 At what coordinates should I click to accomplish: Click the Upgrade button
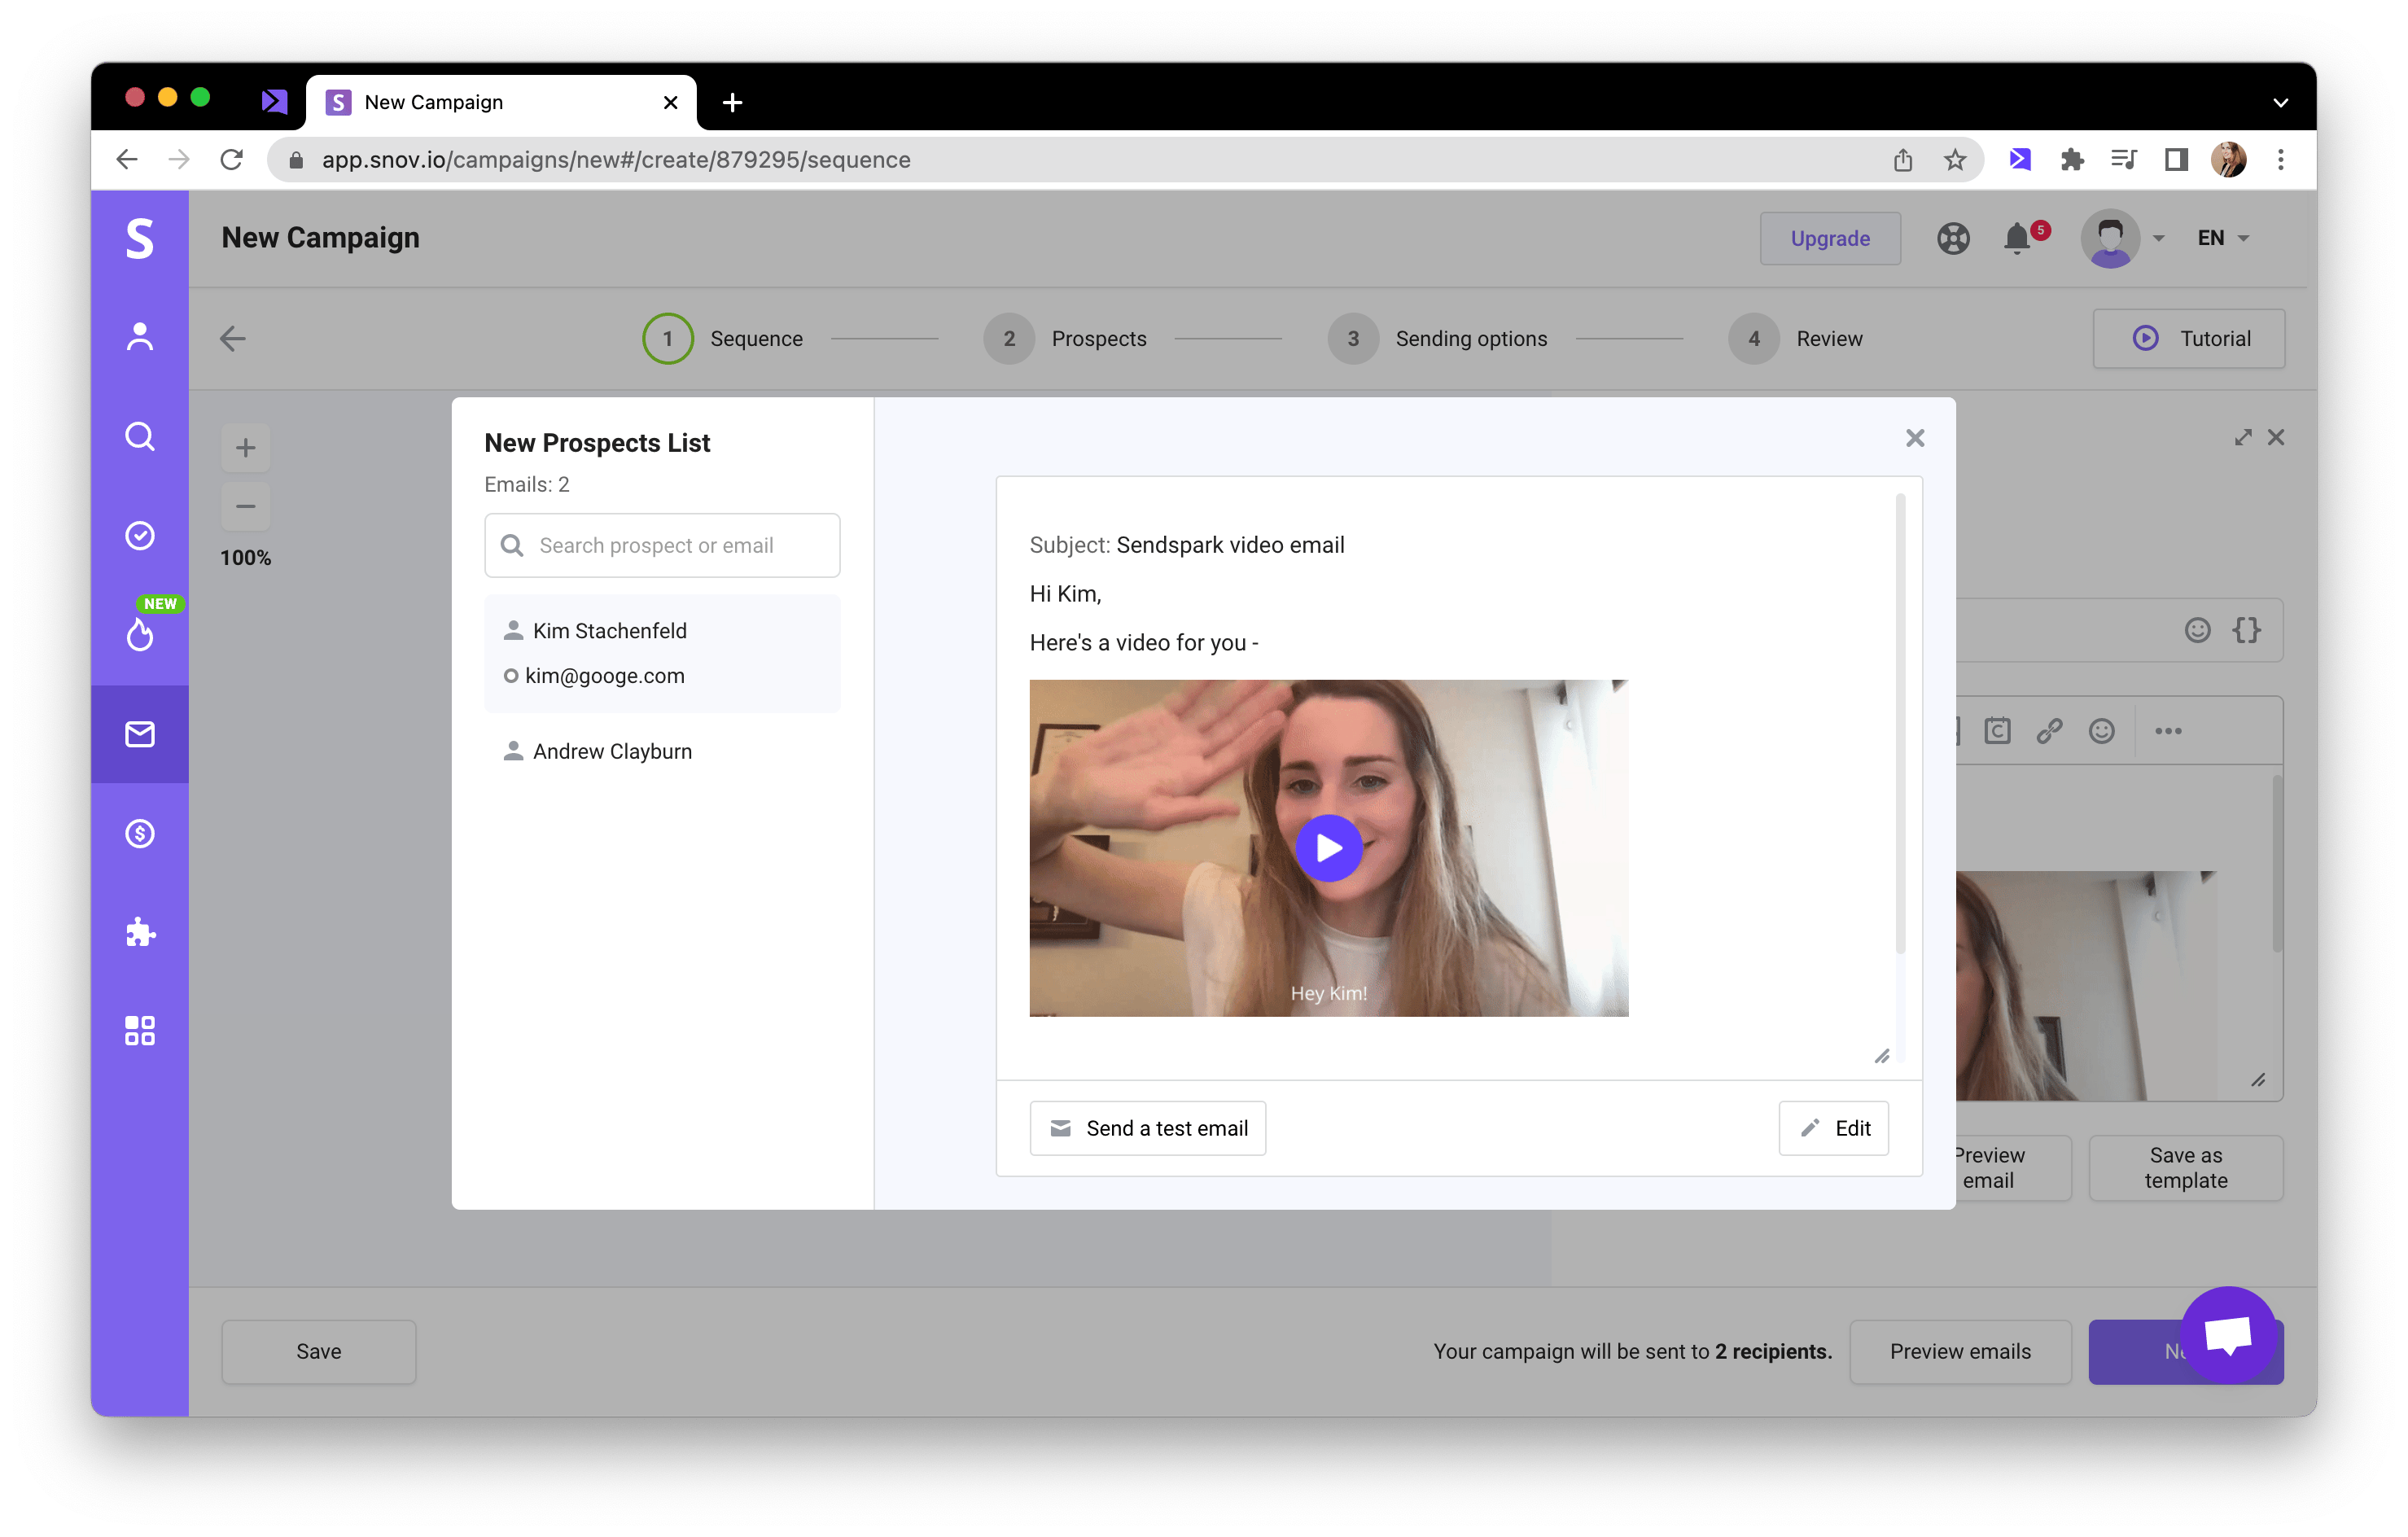[1829, 238]
